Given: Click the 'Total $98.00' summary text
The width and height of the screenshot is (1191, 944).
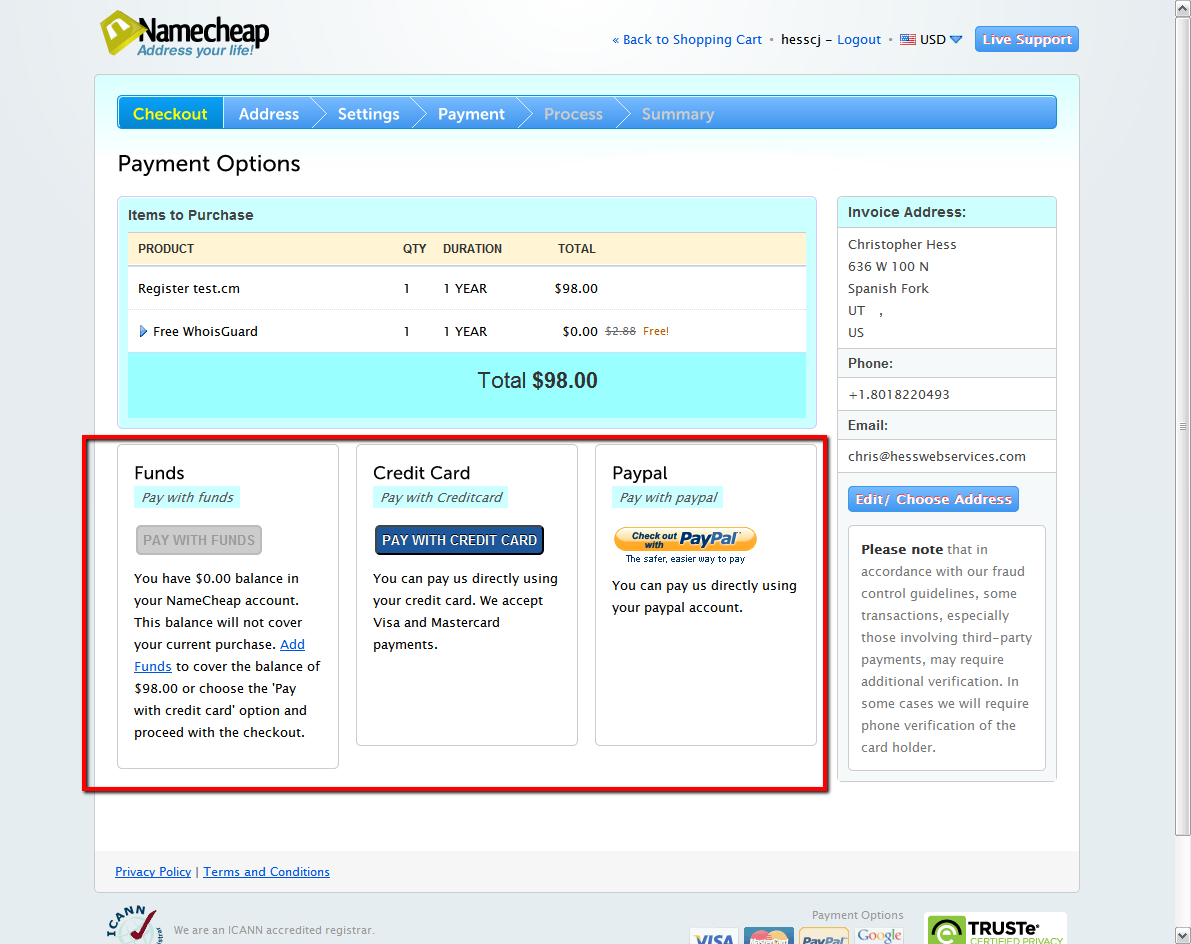Looking at the screenshot, I should [537, 380].
